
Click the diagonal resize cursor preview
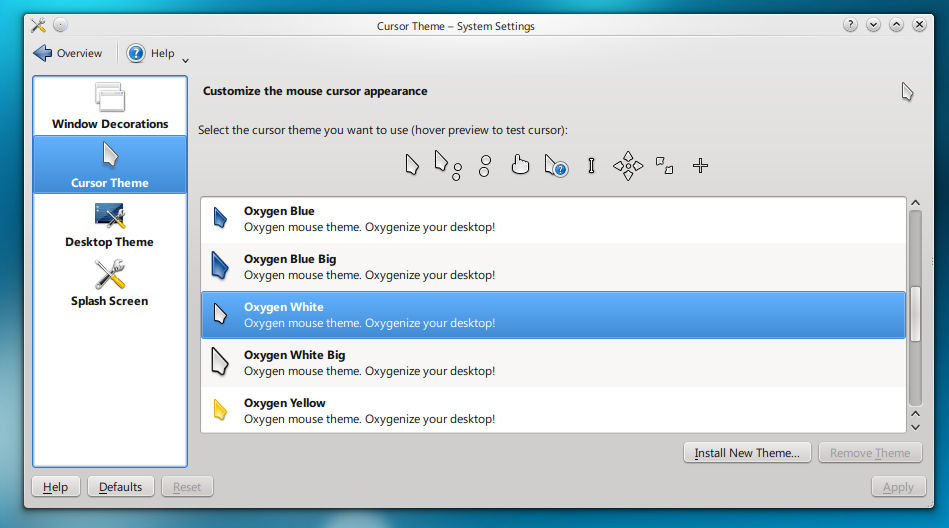[x=664, y=165]
